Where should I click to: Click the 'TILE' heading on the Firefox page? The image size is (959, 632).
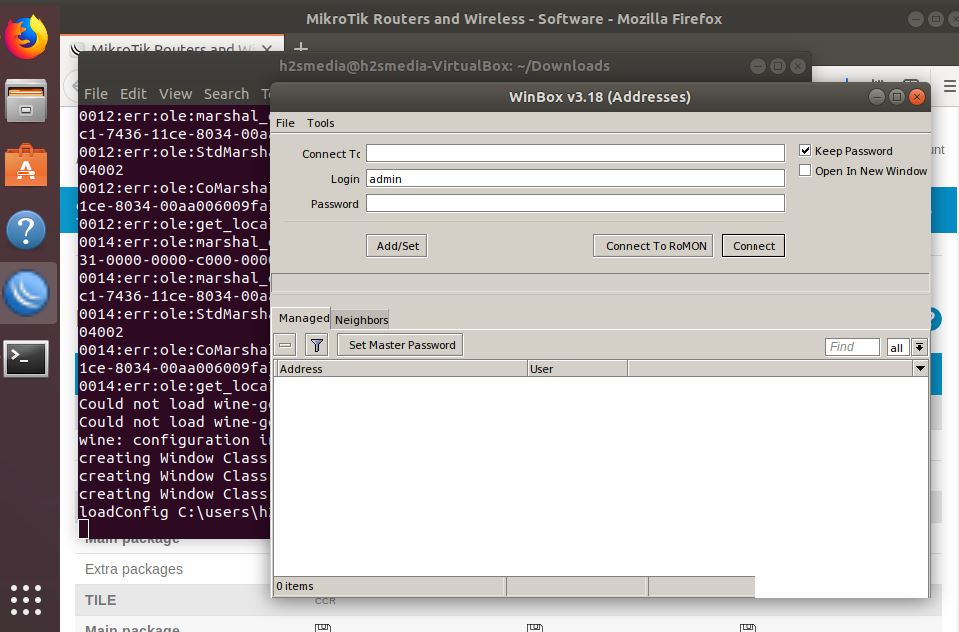coord(100,600)
